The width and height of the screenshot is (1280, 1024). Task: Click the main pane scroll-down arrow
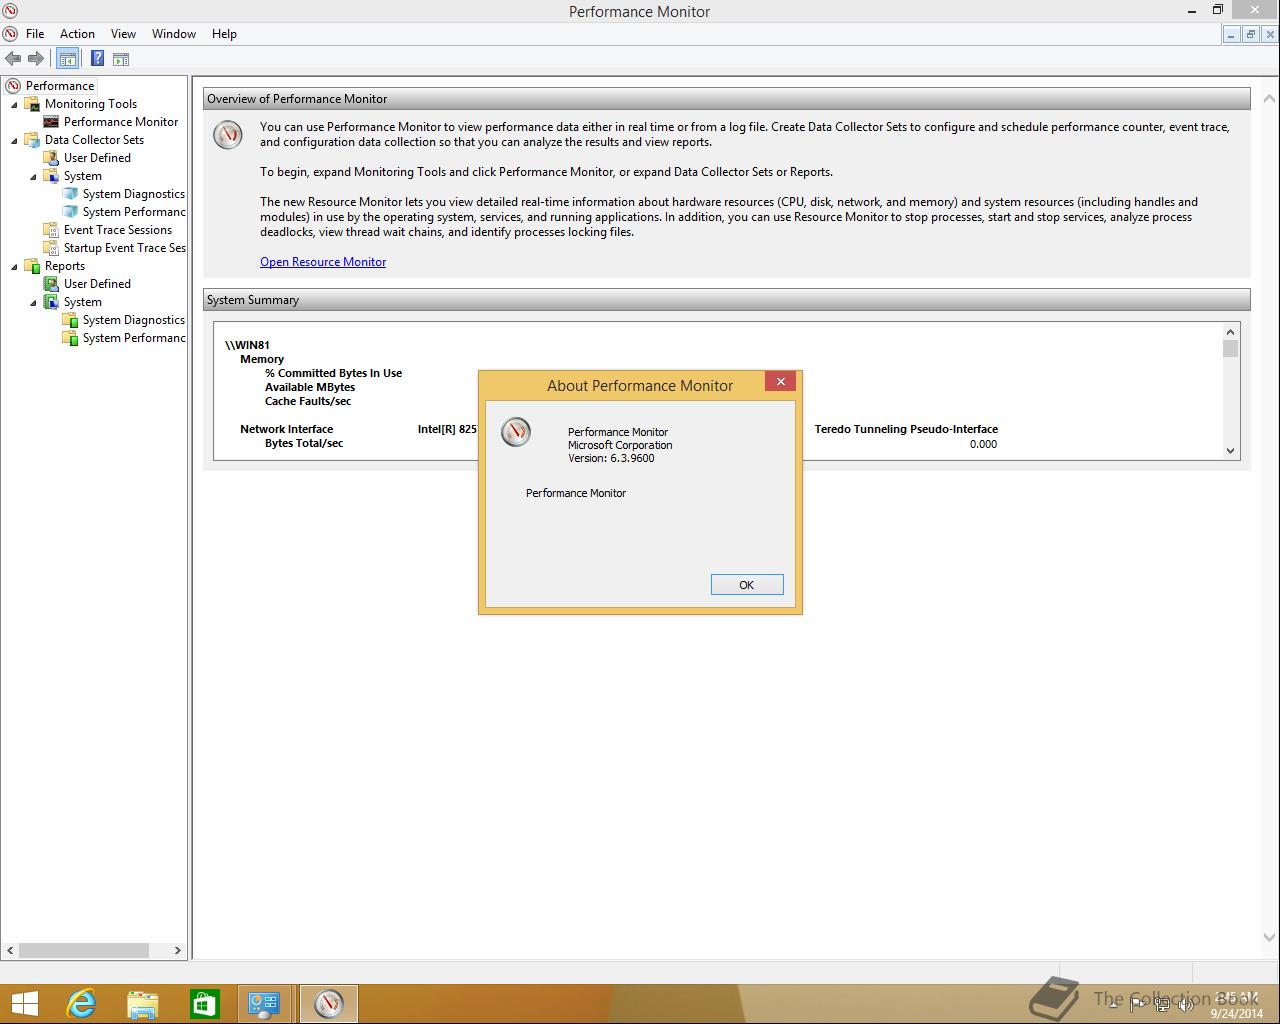pyautogui.click(x=1270, y=938)
